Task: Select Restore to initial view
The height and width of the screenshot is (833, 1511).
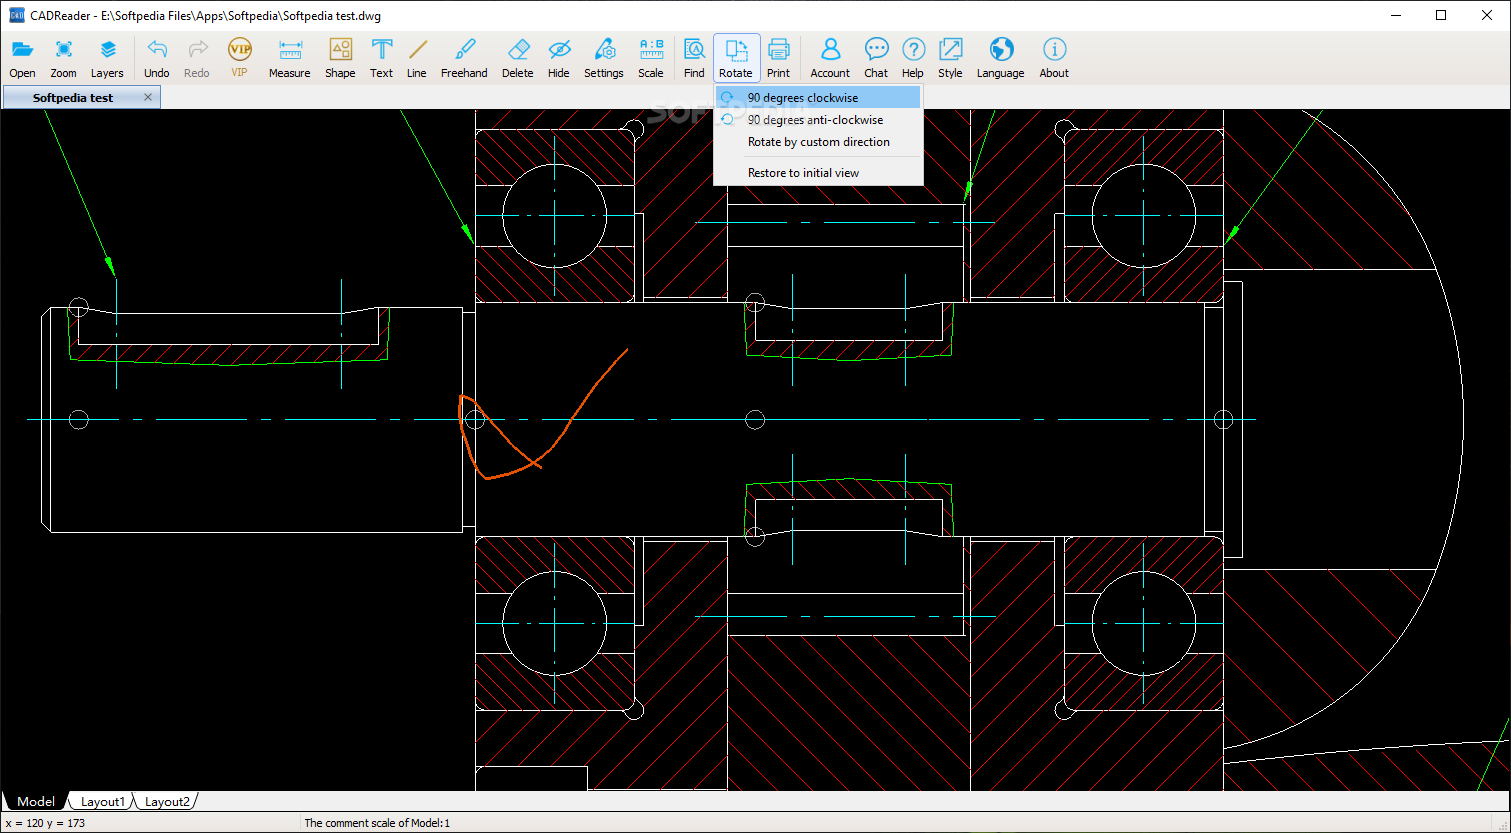Action: (818, 173)
